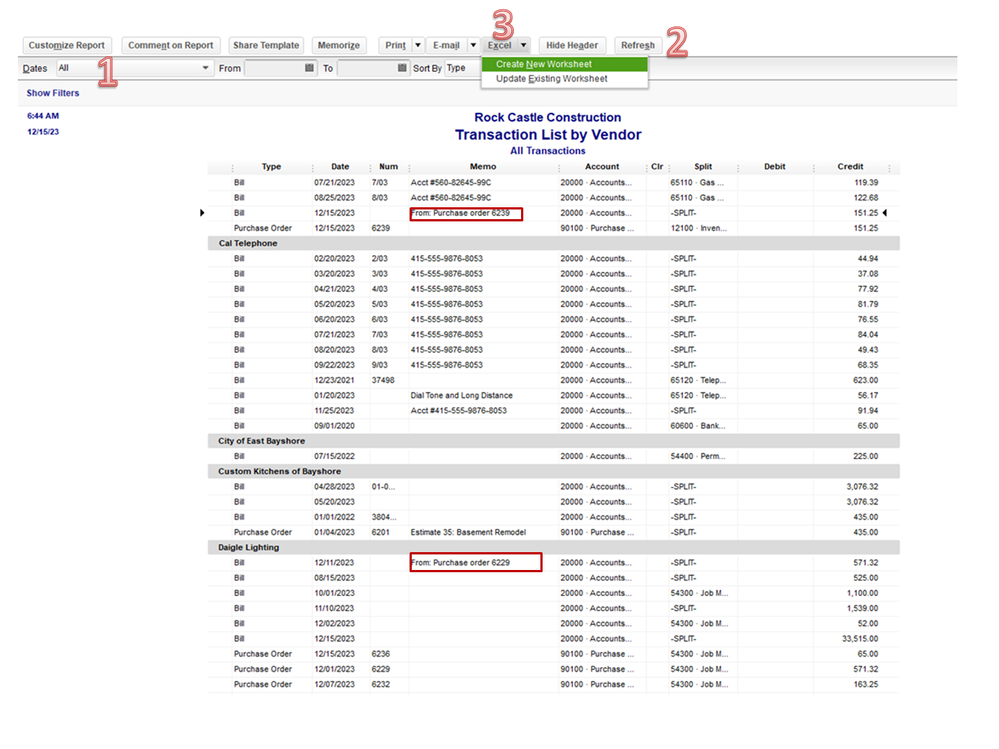Expand the Print dropdown arrow

418,45
